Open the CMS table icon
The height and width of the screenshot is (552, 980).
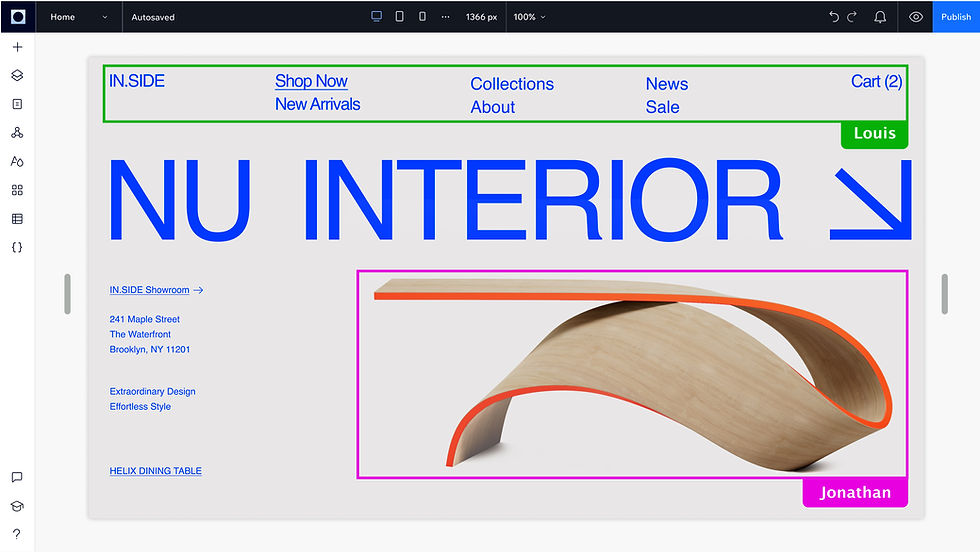coord(18,219)
